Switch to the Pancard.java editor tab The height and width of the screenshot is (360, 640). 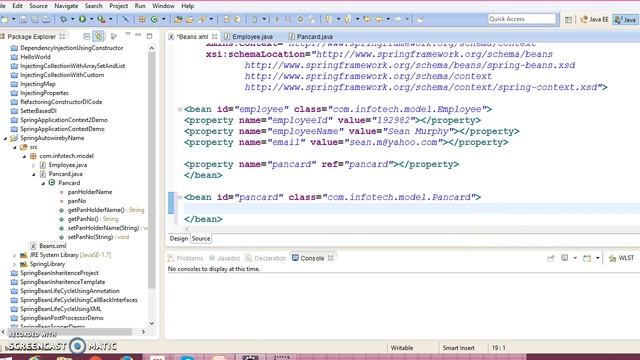[311, 37]
